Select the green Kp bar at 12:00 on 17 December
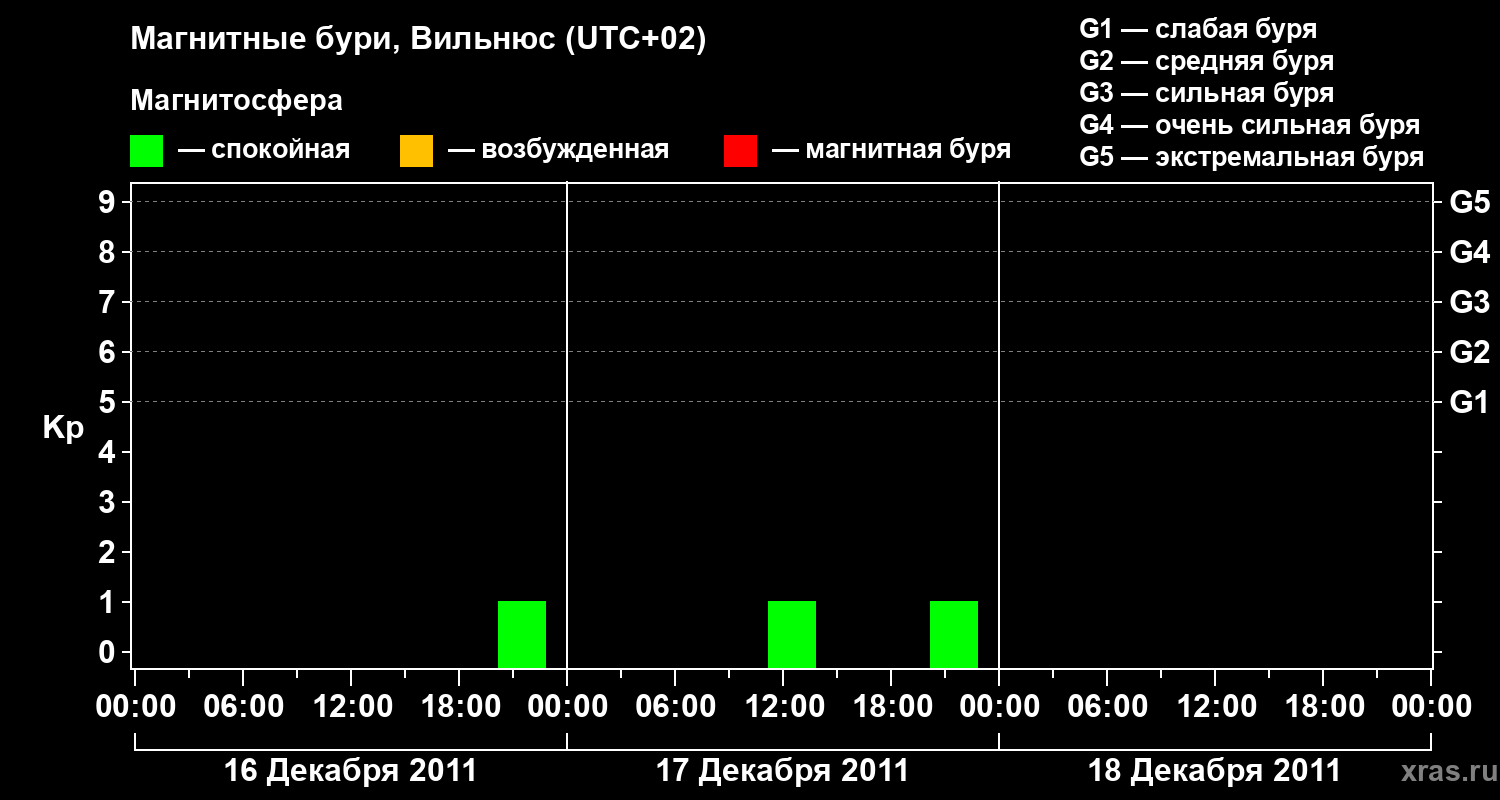This screenshot has height=800, width=1500. pos(792,634)
